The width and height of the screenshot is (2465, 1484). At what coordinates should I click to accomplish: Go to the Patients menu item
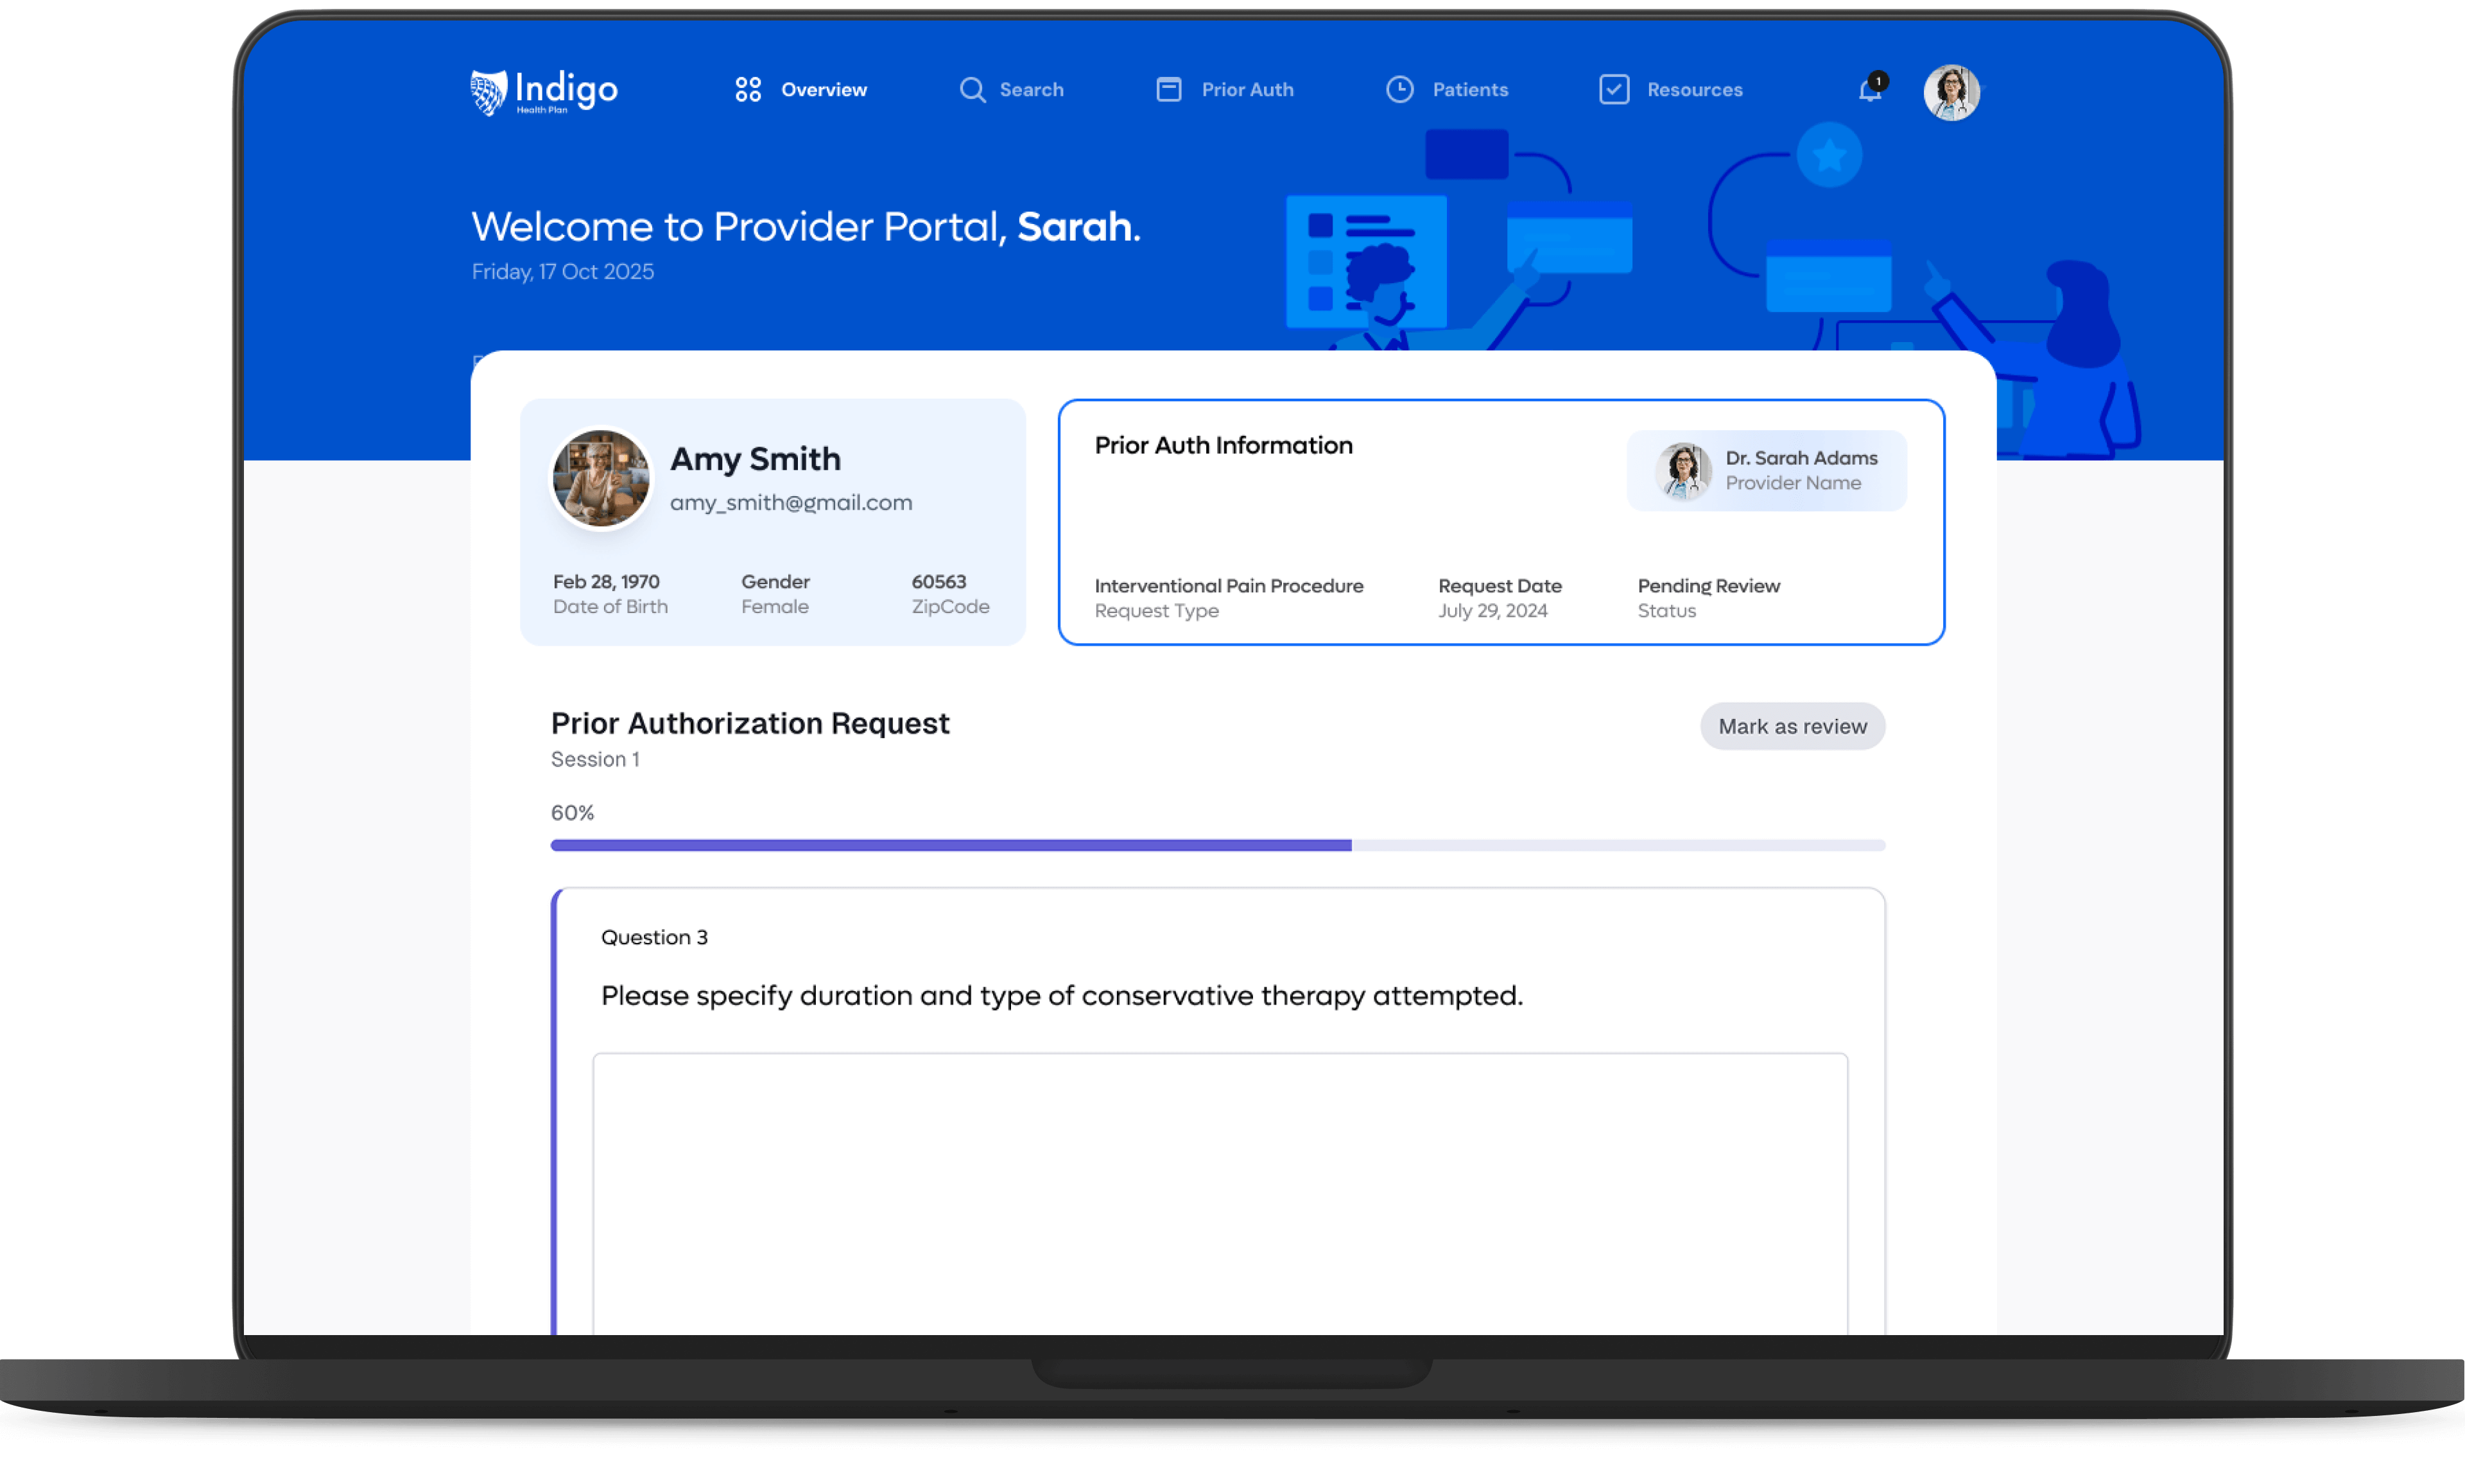tap(1470, 90)
